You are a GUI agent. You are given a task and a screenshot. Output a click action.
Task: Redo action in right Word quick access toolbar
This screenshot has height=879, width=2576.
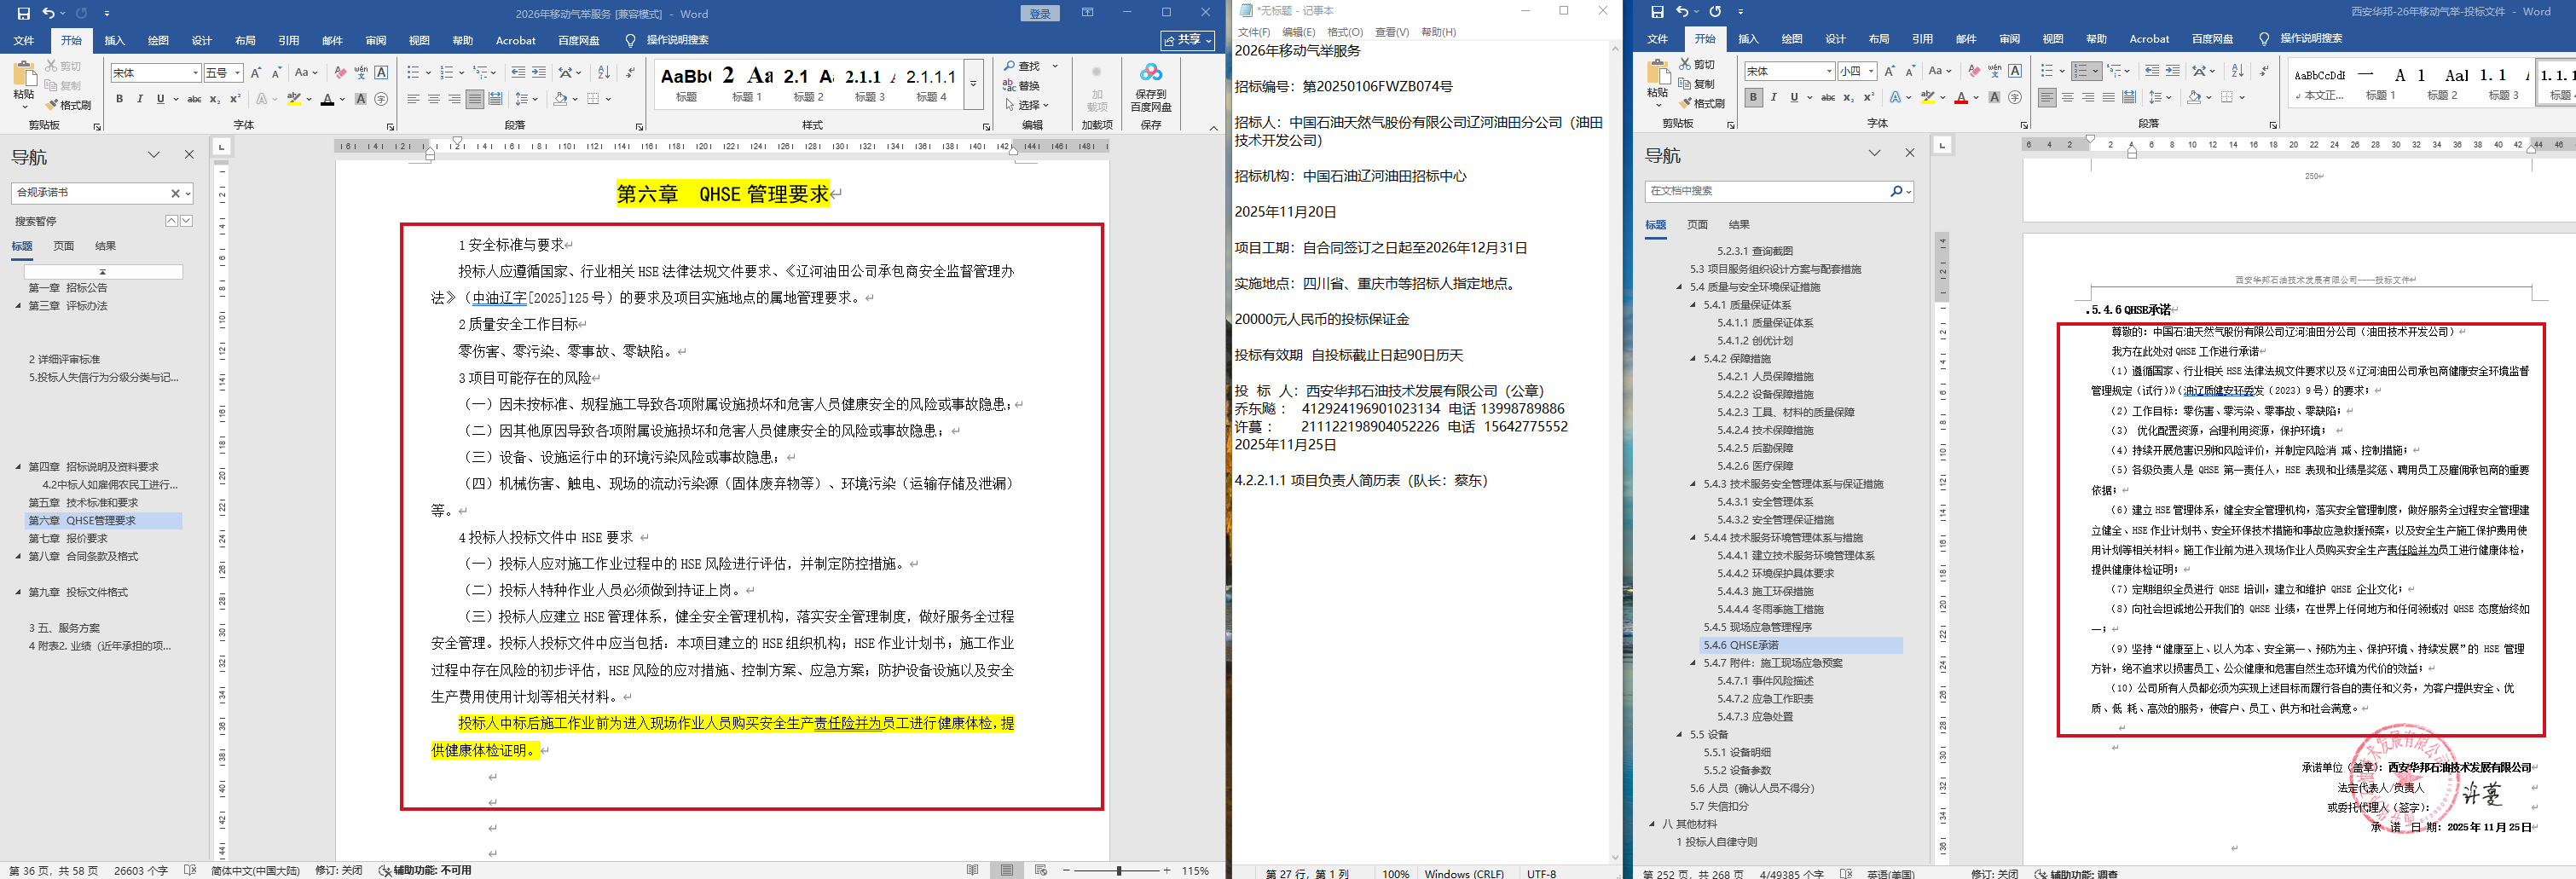click(x=1715, y=12)
